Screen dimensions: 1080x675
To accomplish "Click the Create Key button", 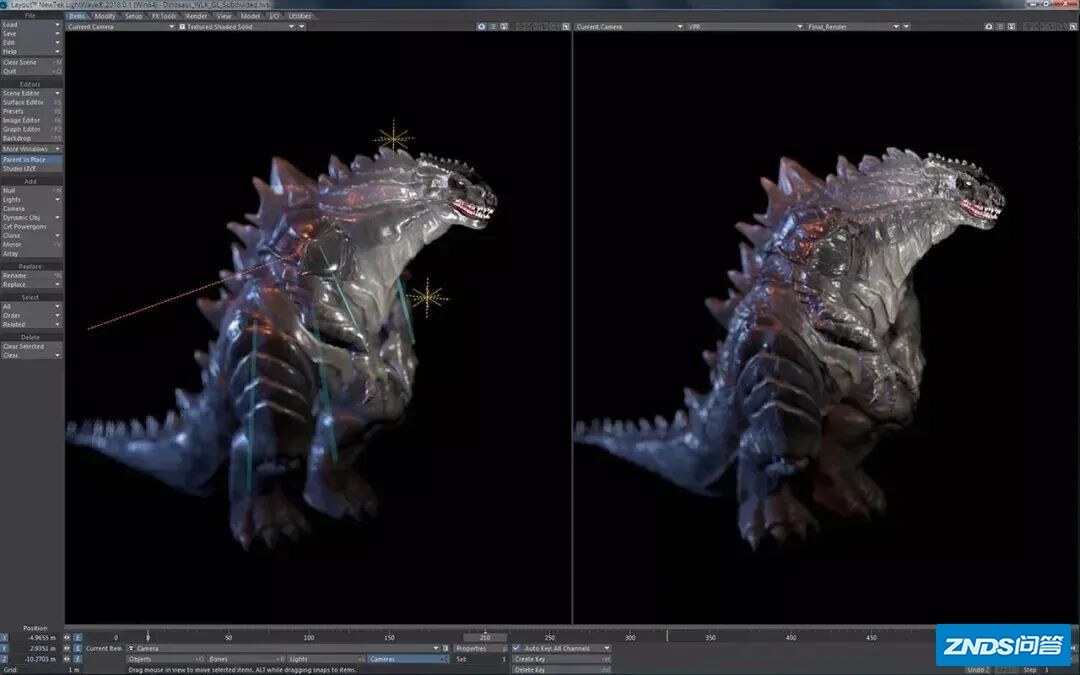I will pos(561,659).
